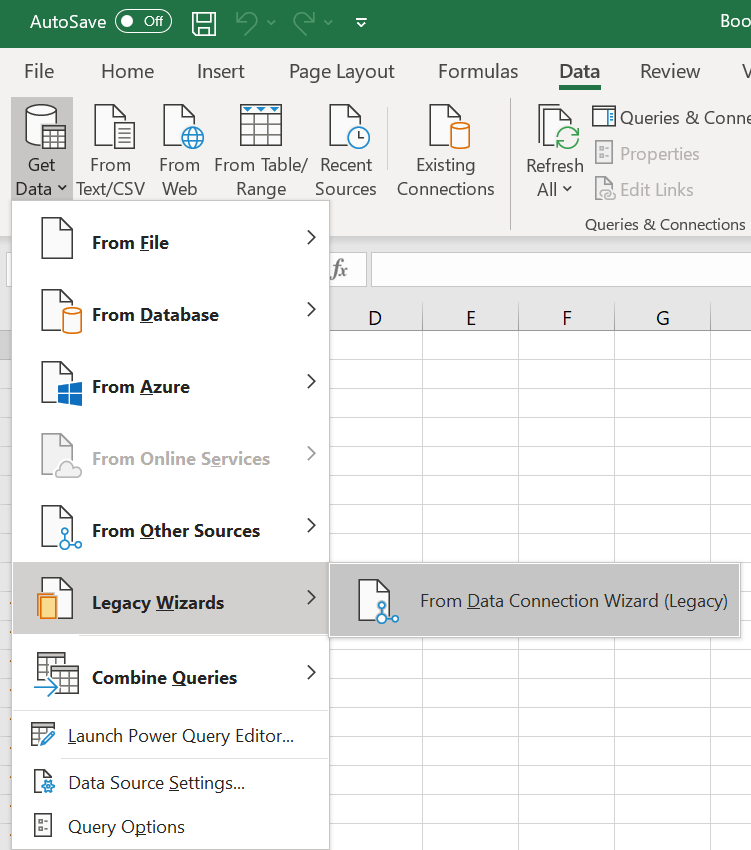751x850 pixels.
Task: Open the From Database submenu
Action: click(171, 311)
